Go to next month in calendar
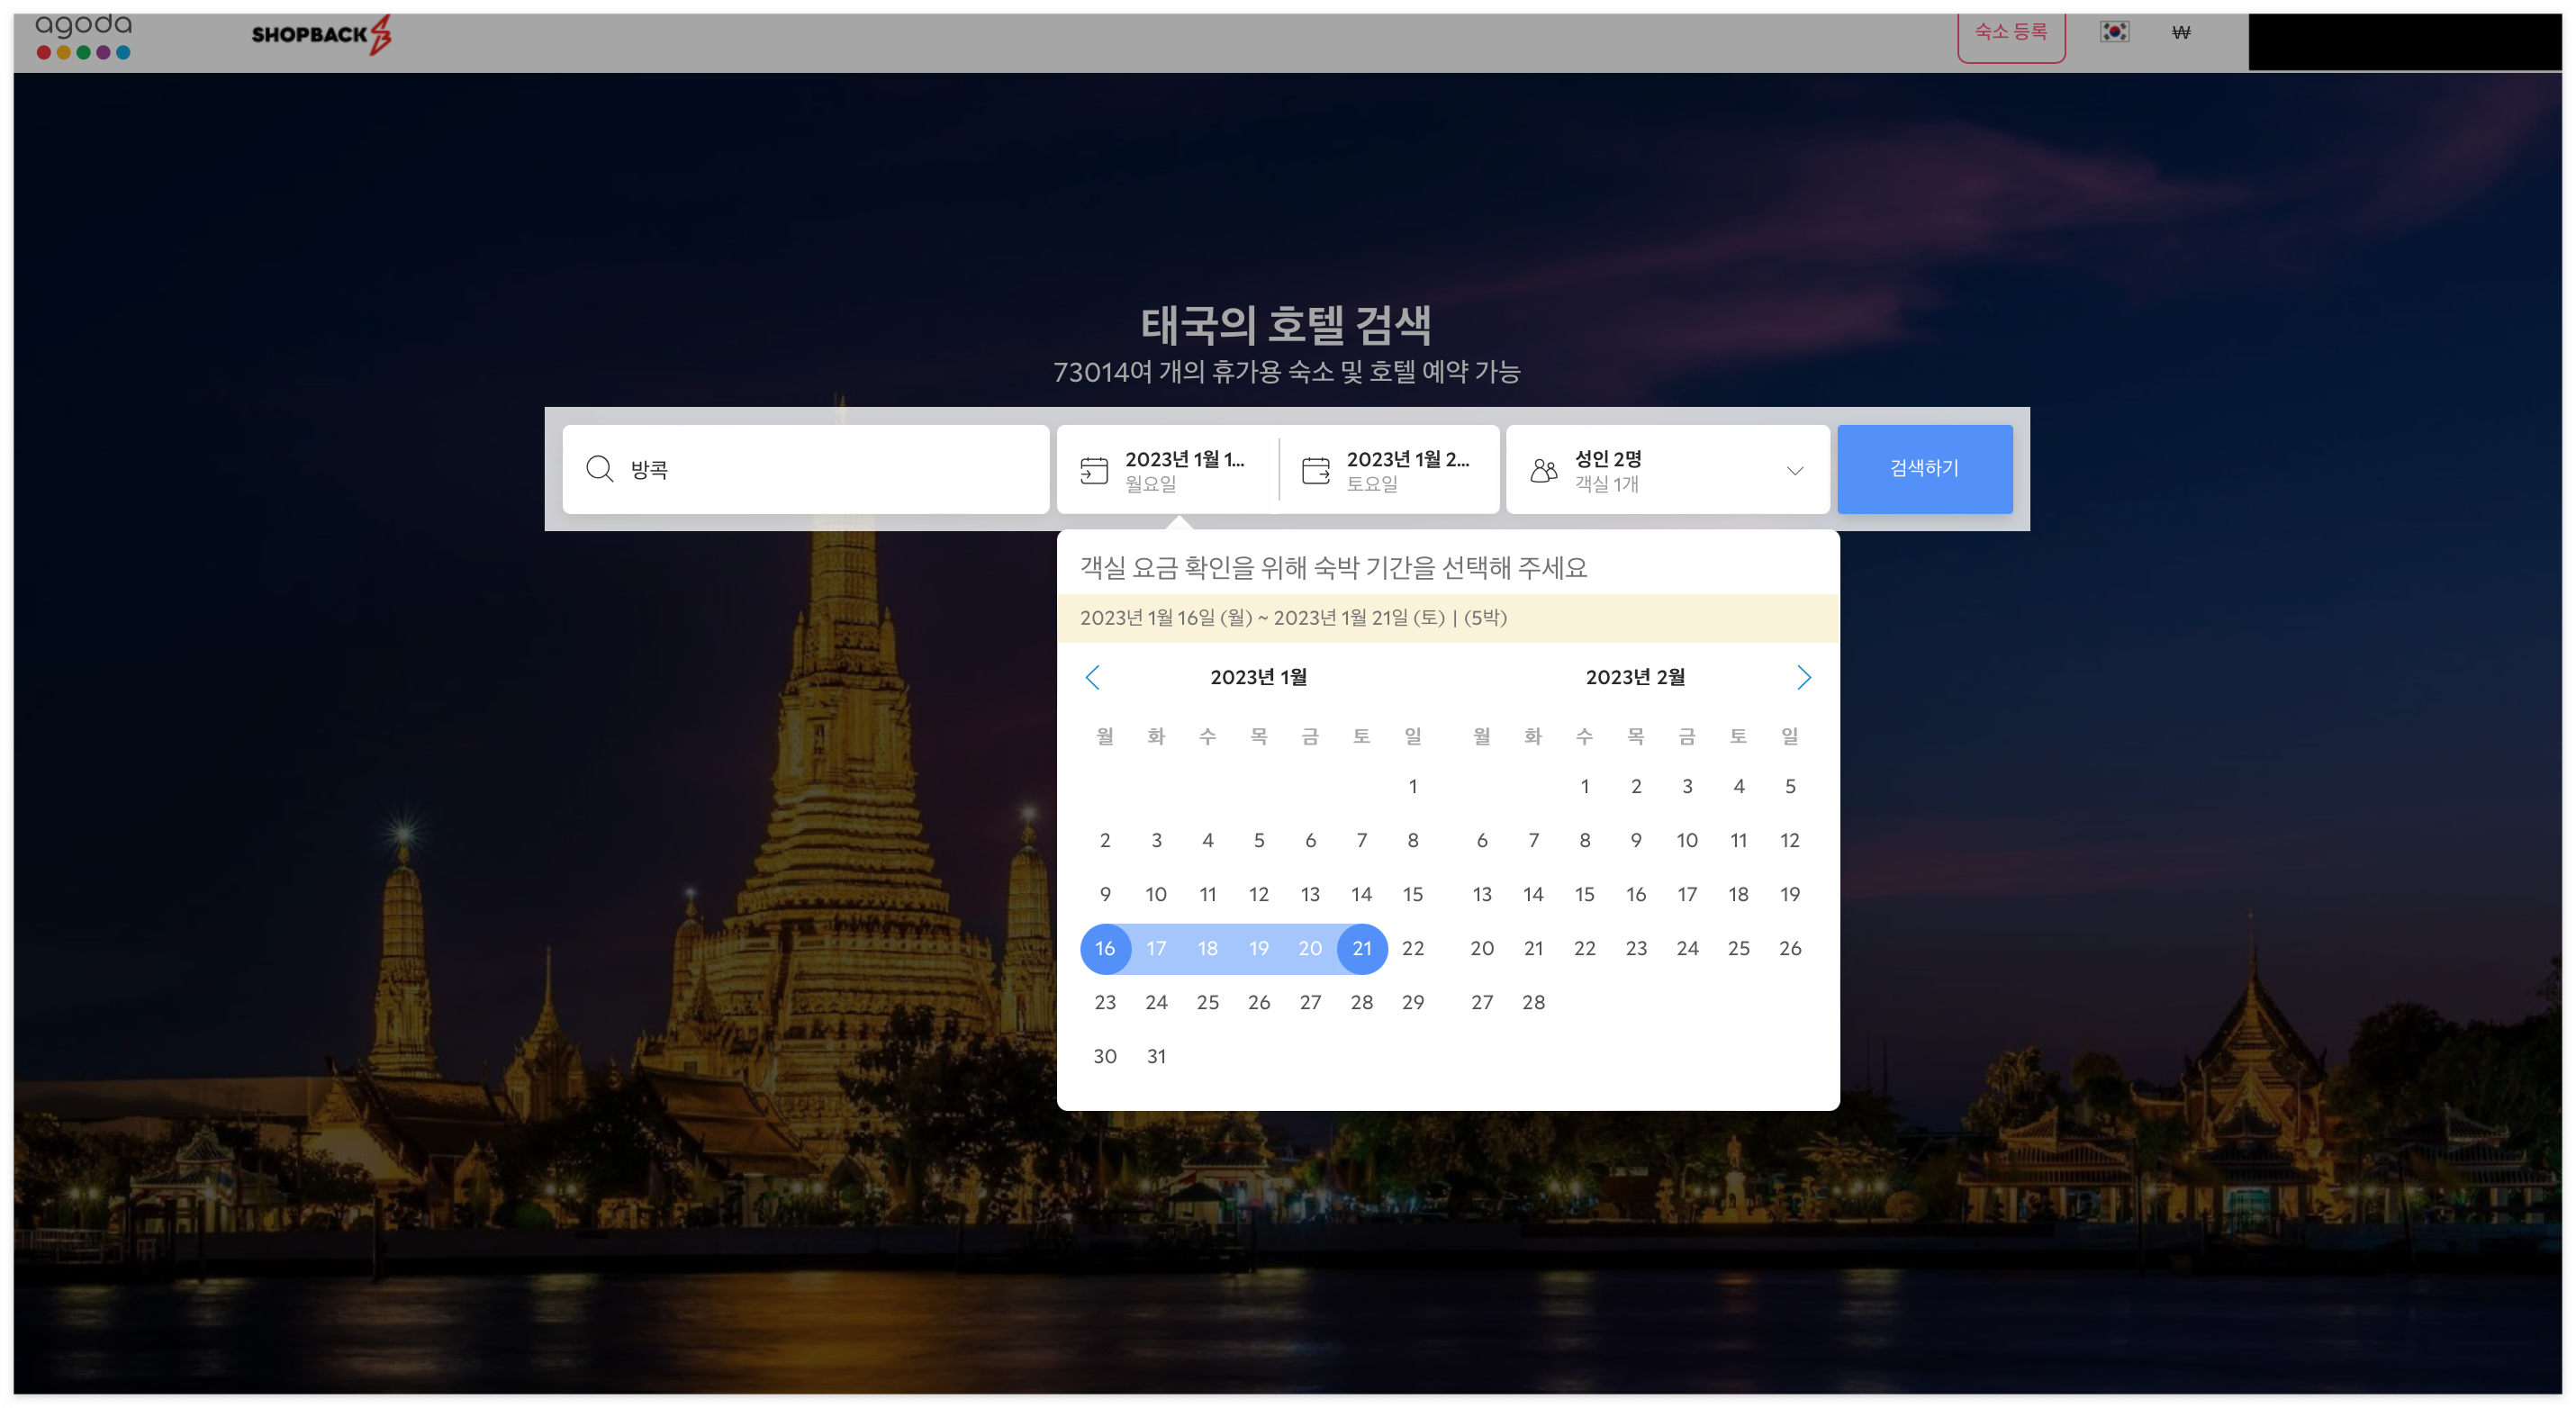Image resolution: width=2576 pixels, height=1408 pixels. tap(1803, 677)
